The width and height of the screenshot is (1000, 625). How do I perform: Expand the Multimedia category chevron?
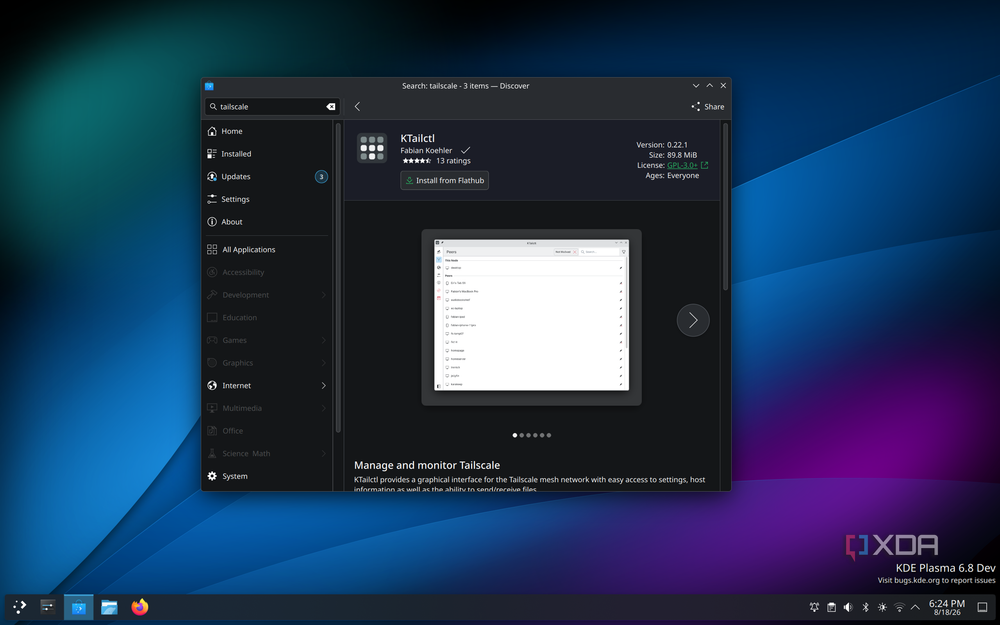[x=323, y=408]
